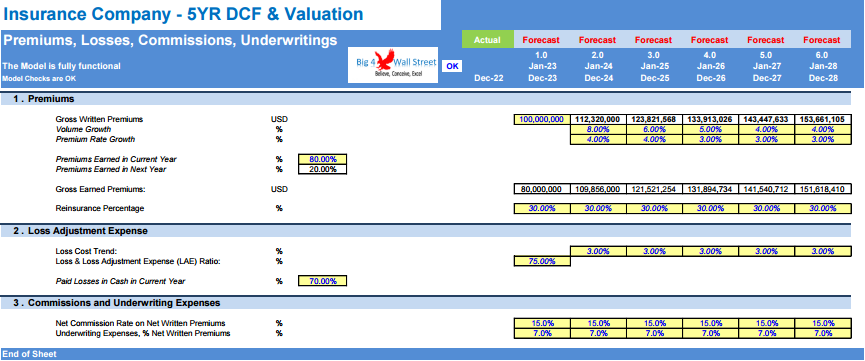Select the Premiums Earned in Current Year 80.00% cell
Image resolution: width=865 pixels, height=361 pixels.
coord(322,159)
